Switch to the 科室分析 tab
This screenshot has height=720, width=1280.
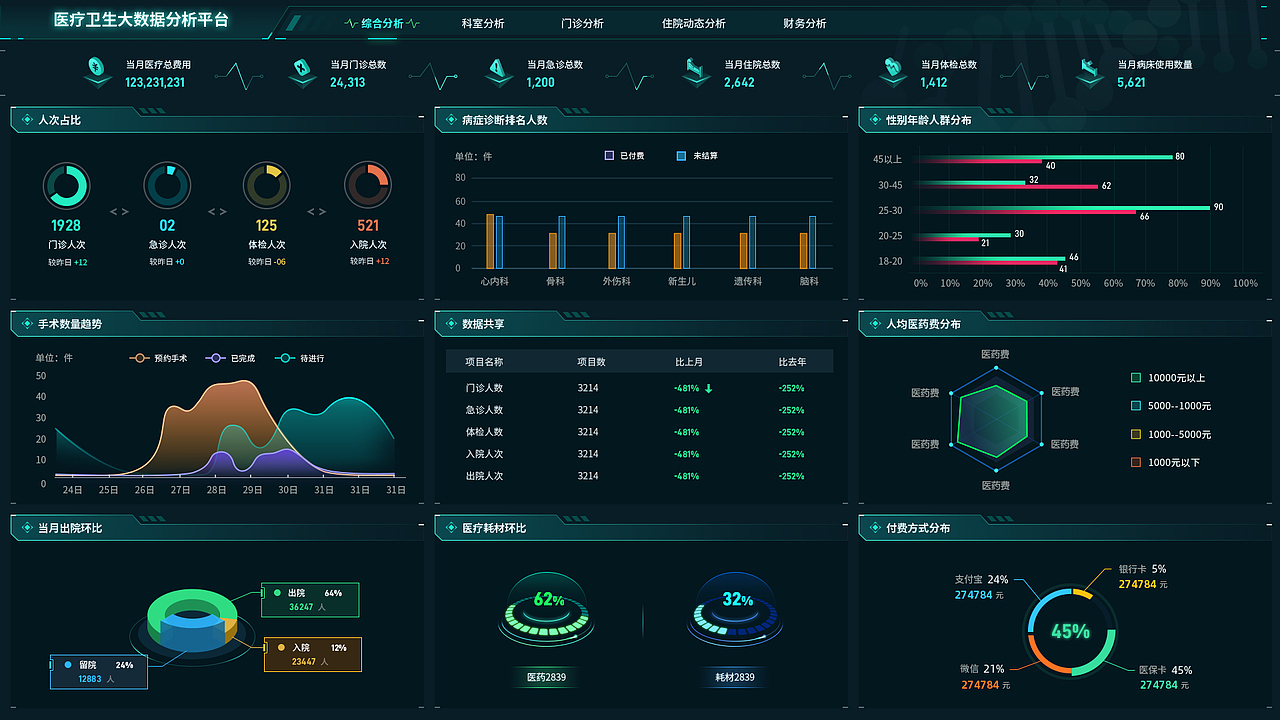click(483, 23)
